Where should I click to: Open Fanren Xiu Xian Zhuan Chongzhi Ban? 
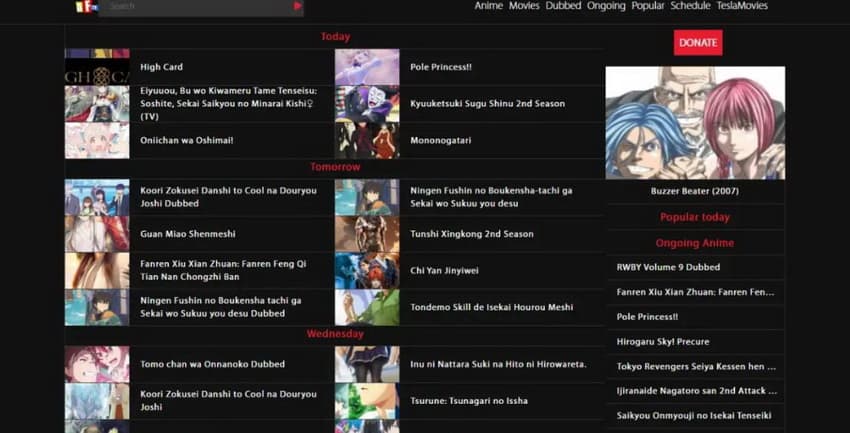[223, 270]
